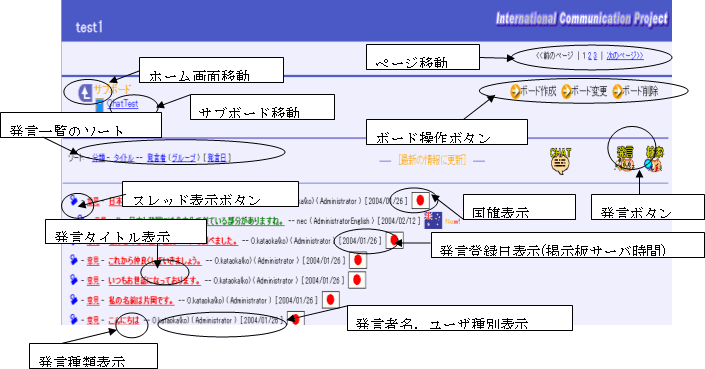
Task: Open the CHAT speech bubble icon
Action: coord(560,161)
